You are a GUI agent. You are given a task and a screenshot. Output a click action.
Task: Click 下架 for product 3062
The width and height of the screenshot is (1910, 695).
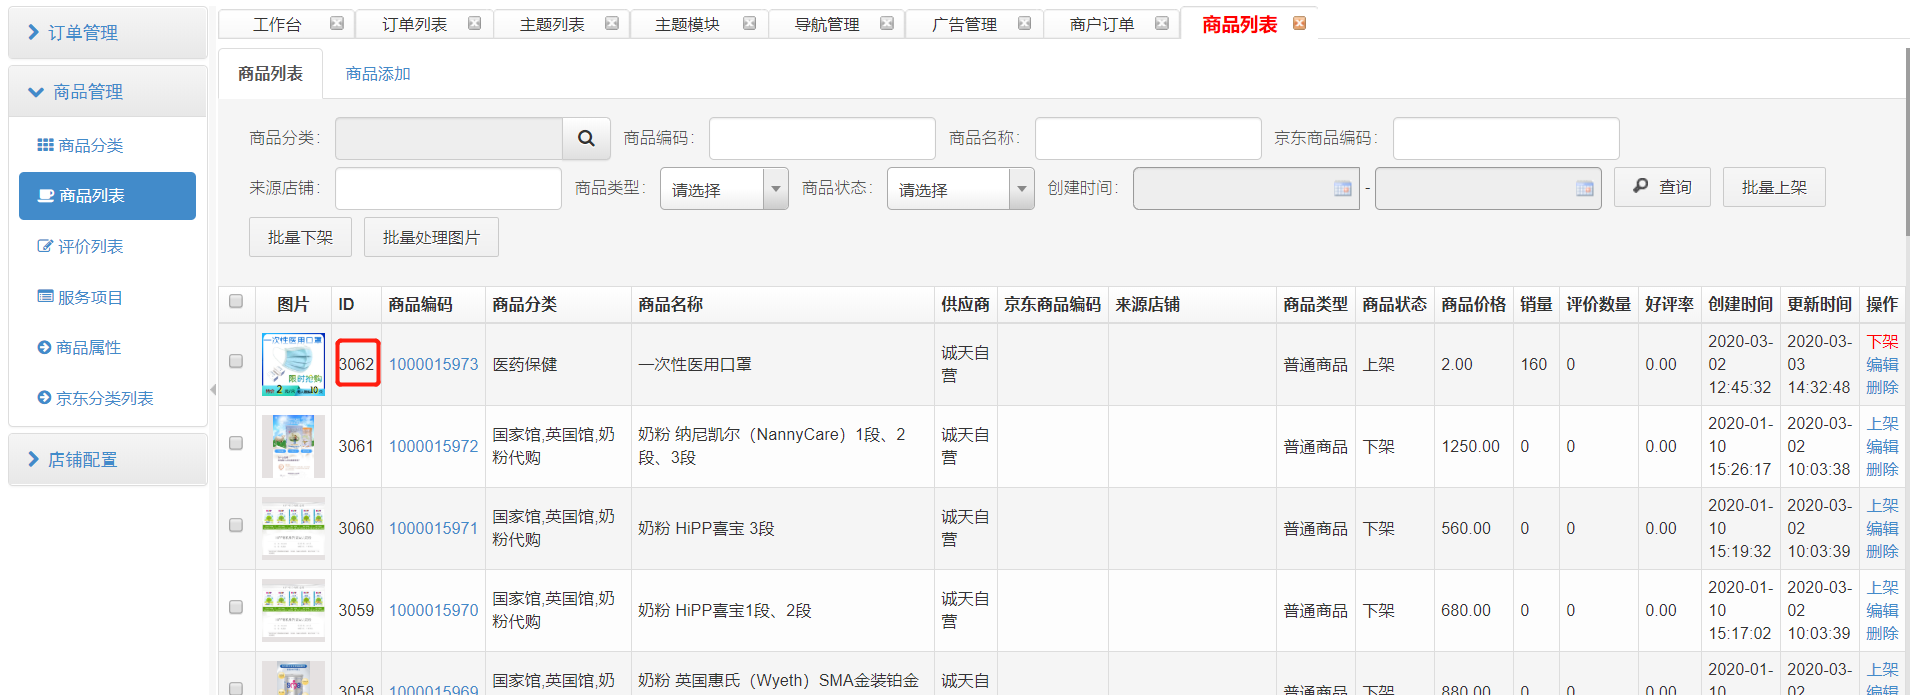point(1882,342)
